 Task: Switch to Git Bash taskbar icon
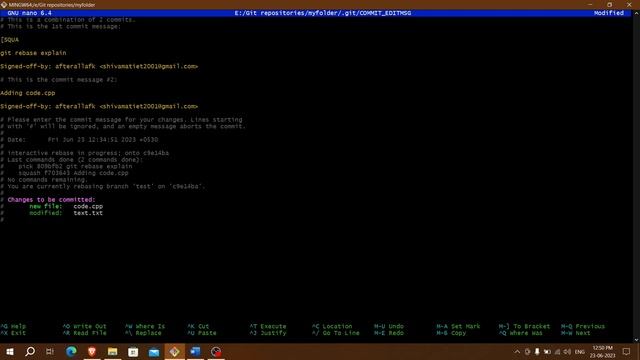click(174, 351)
